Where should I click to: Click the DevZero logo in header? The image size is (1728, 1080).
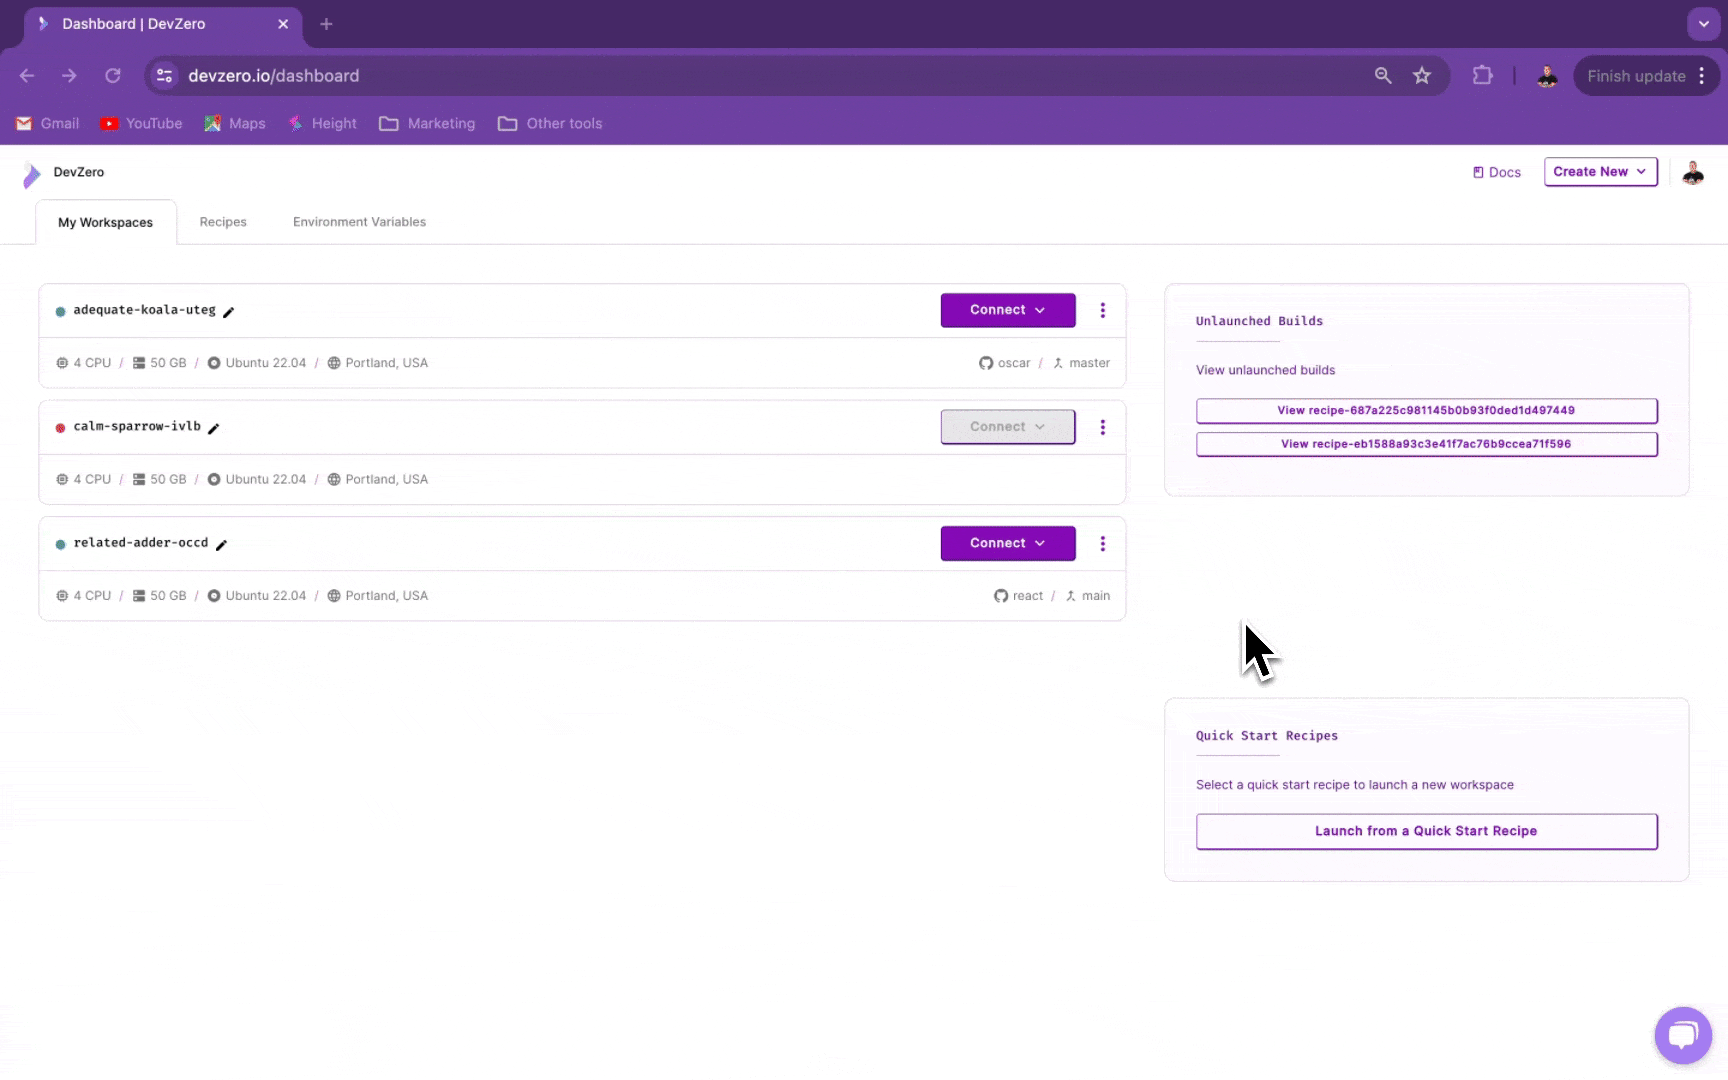tap(32, 175)
